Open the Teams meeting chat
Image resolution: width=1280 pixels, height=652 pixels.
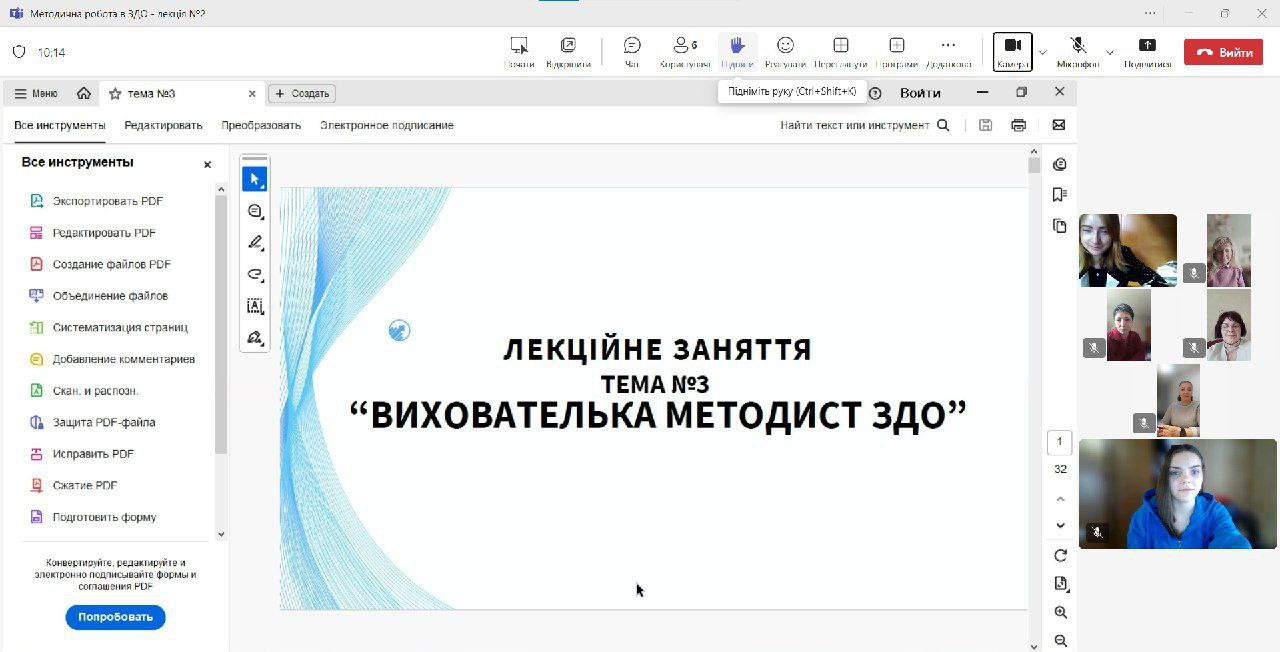632,51
